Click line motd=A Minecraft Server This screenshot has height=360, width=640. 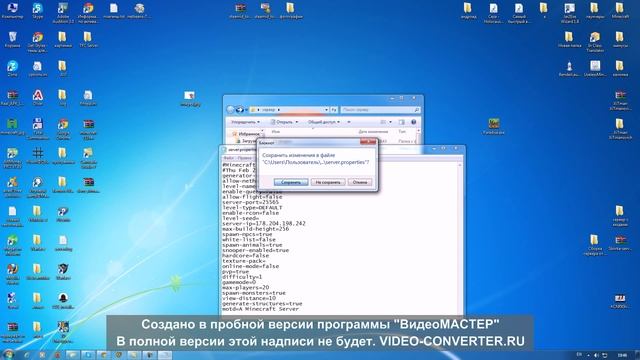click(x=260, y=309)
